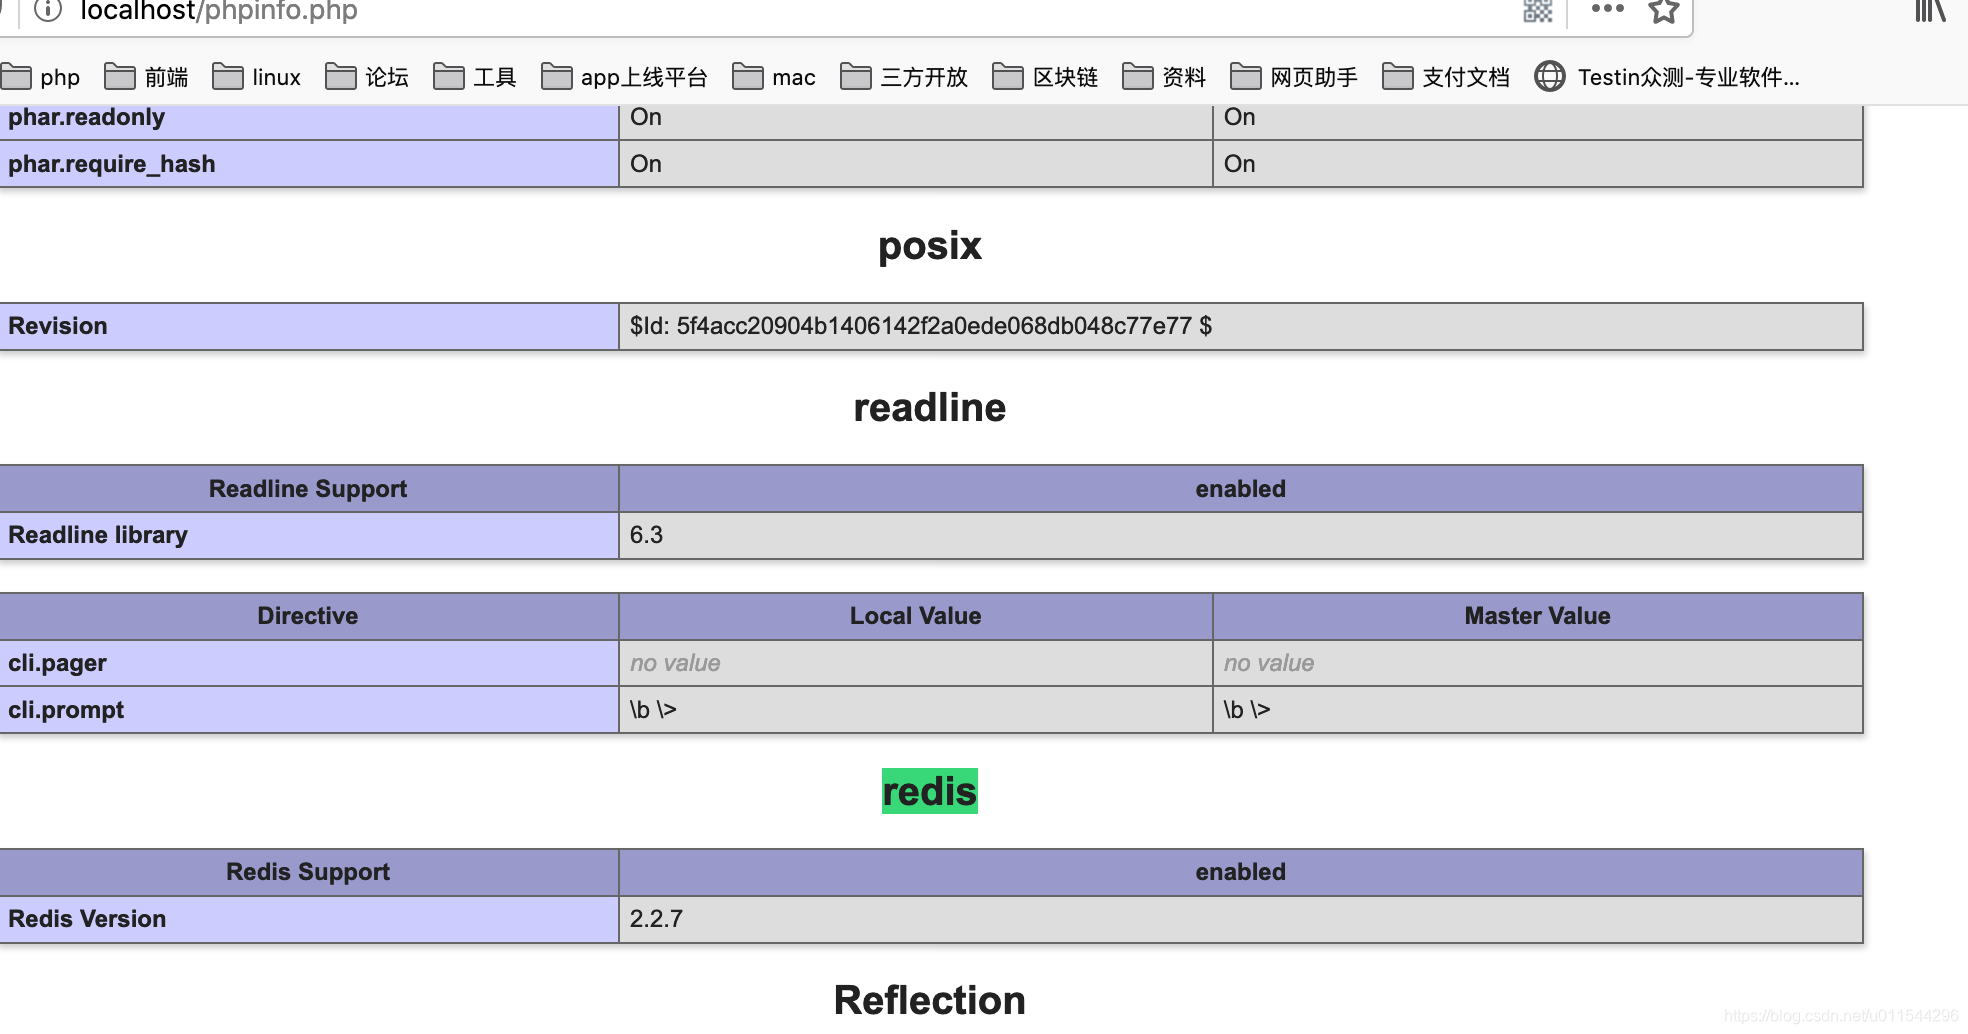The height and width of the screenshot is (1034, 1968).
Task: Open the app上线平台 bookmarks folder
Action: (x=625, y=77)
